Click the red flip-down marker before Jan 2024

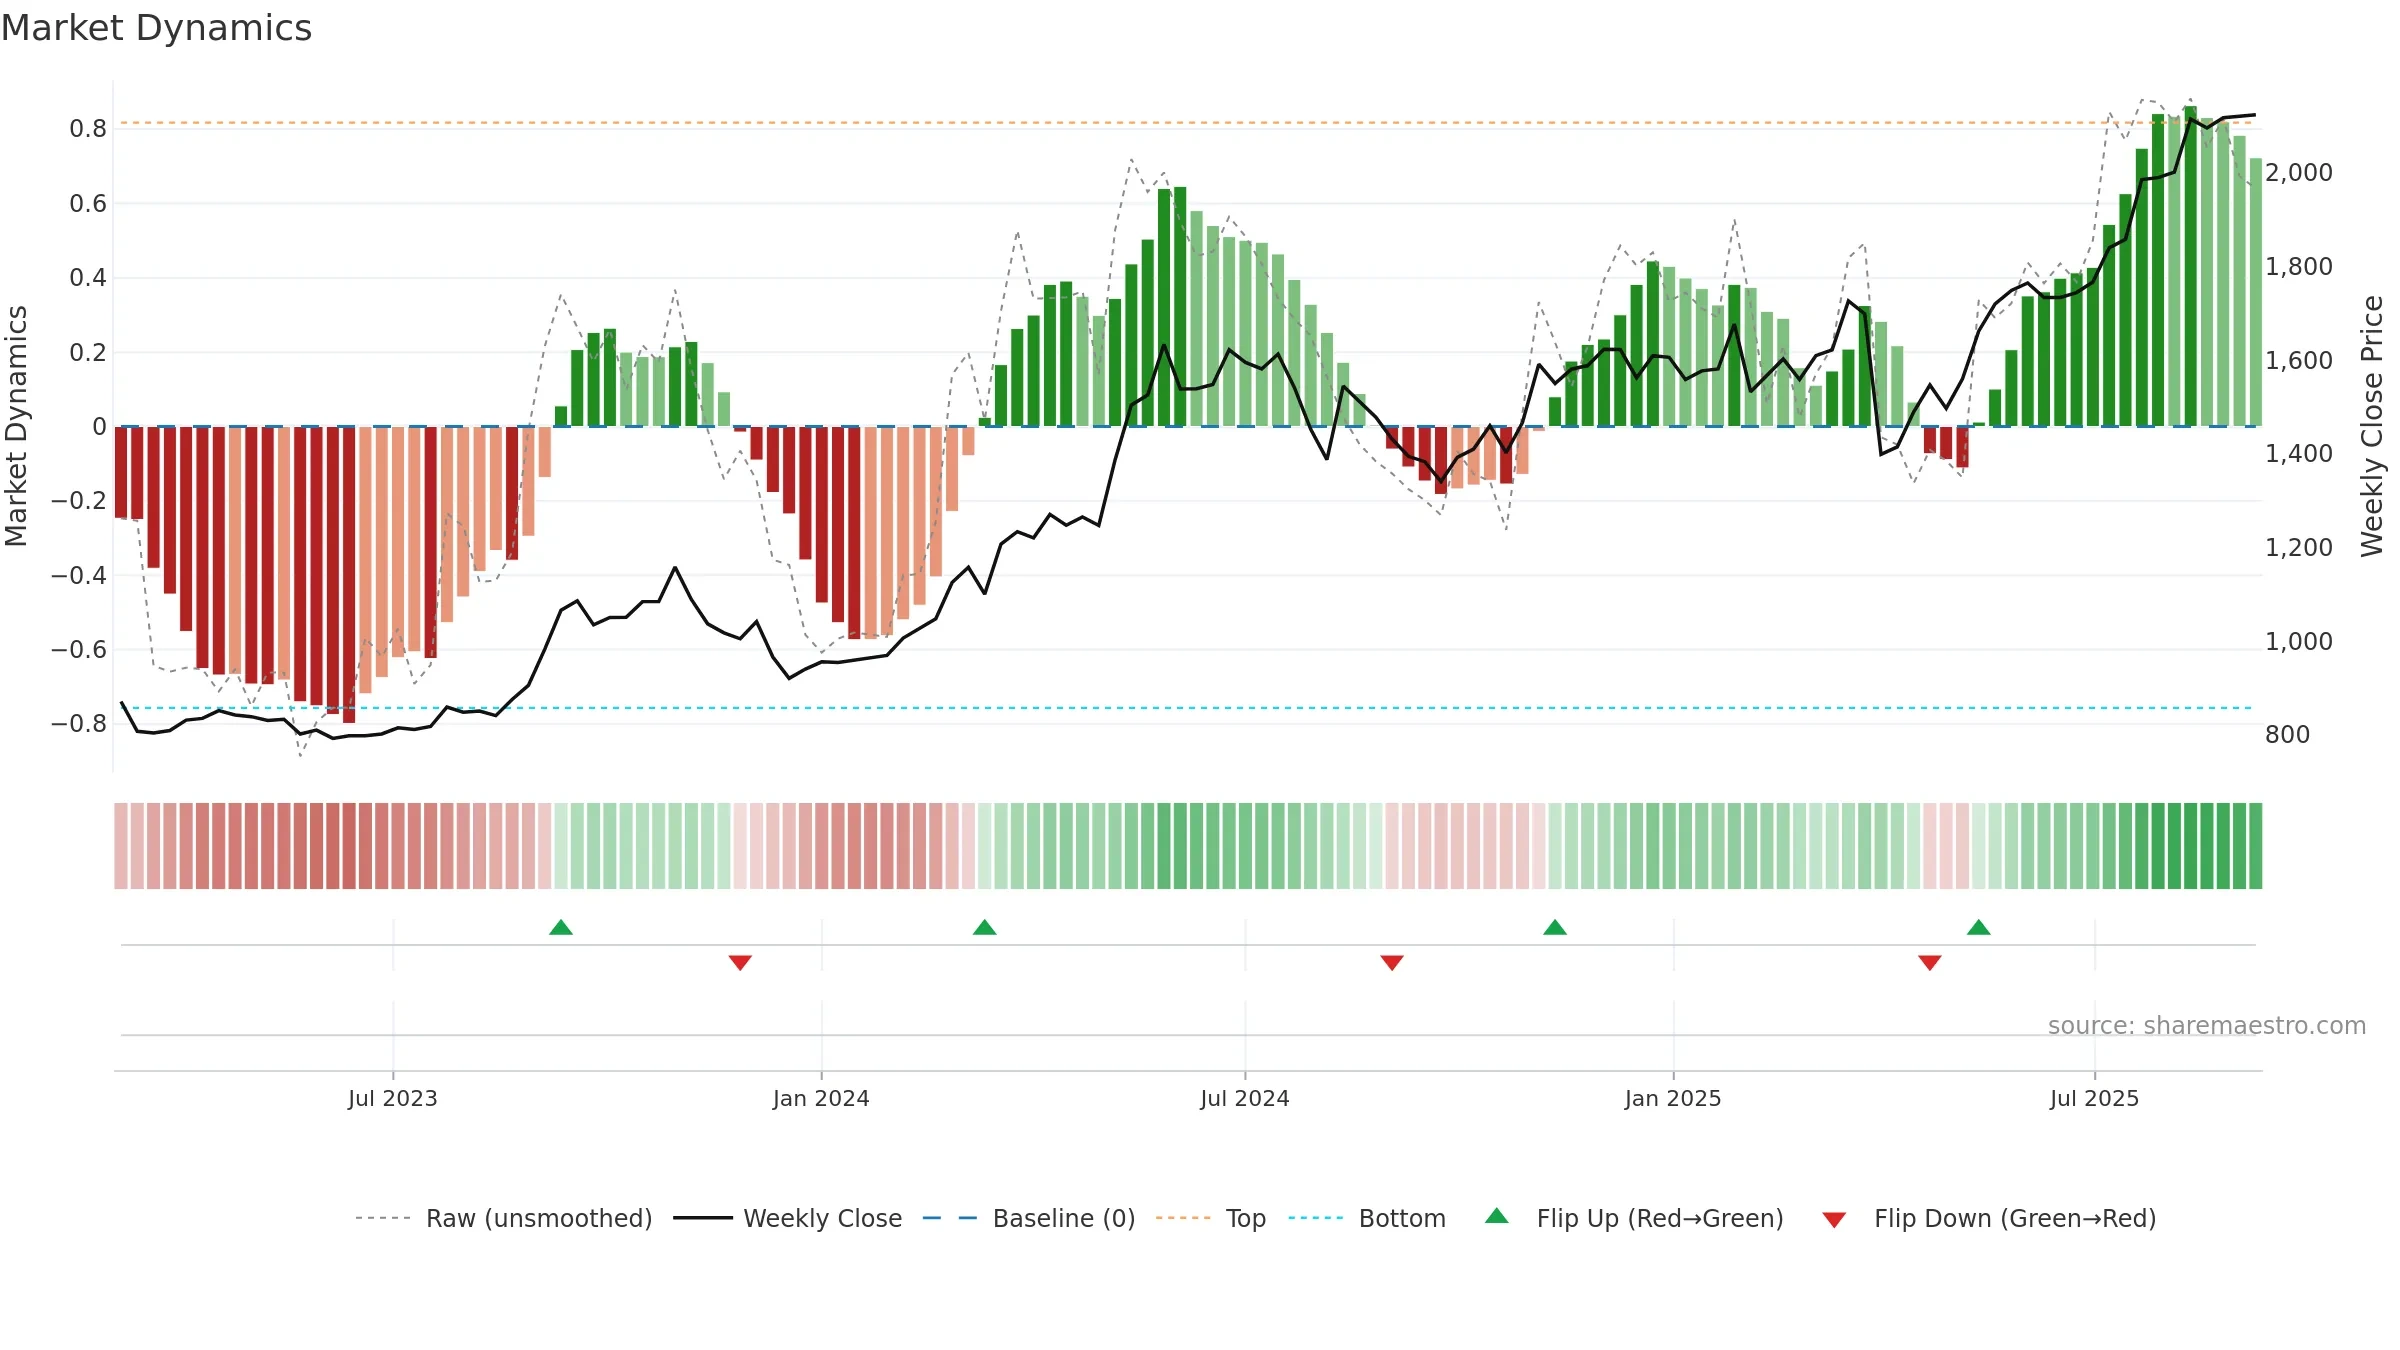pyautogui.click(x=740, y=963)
